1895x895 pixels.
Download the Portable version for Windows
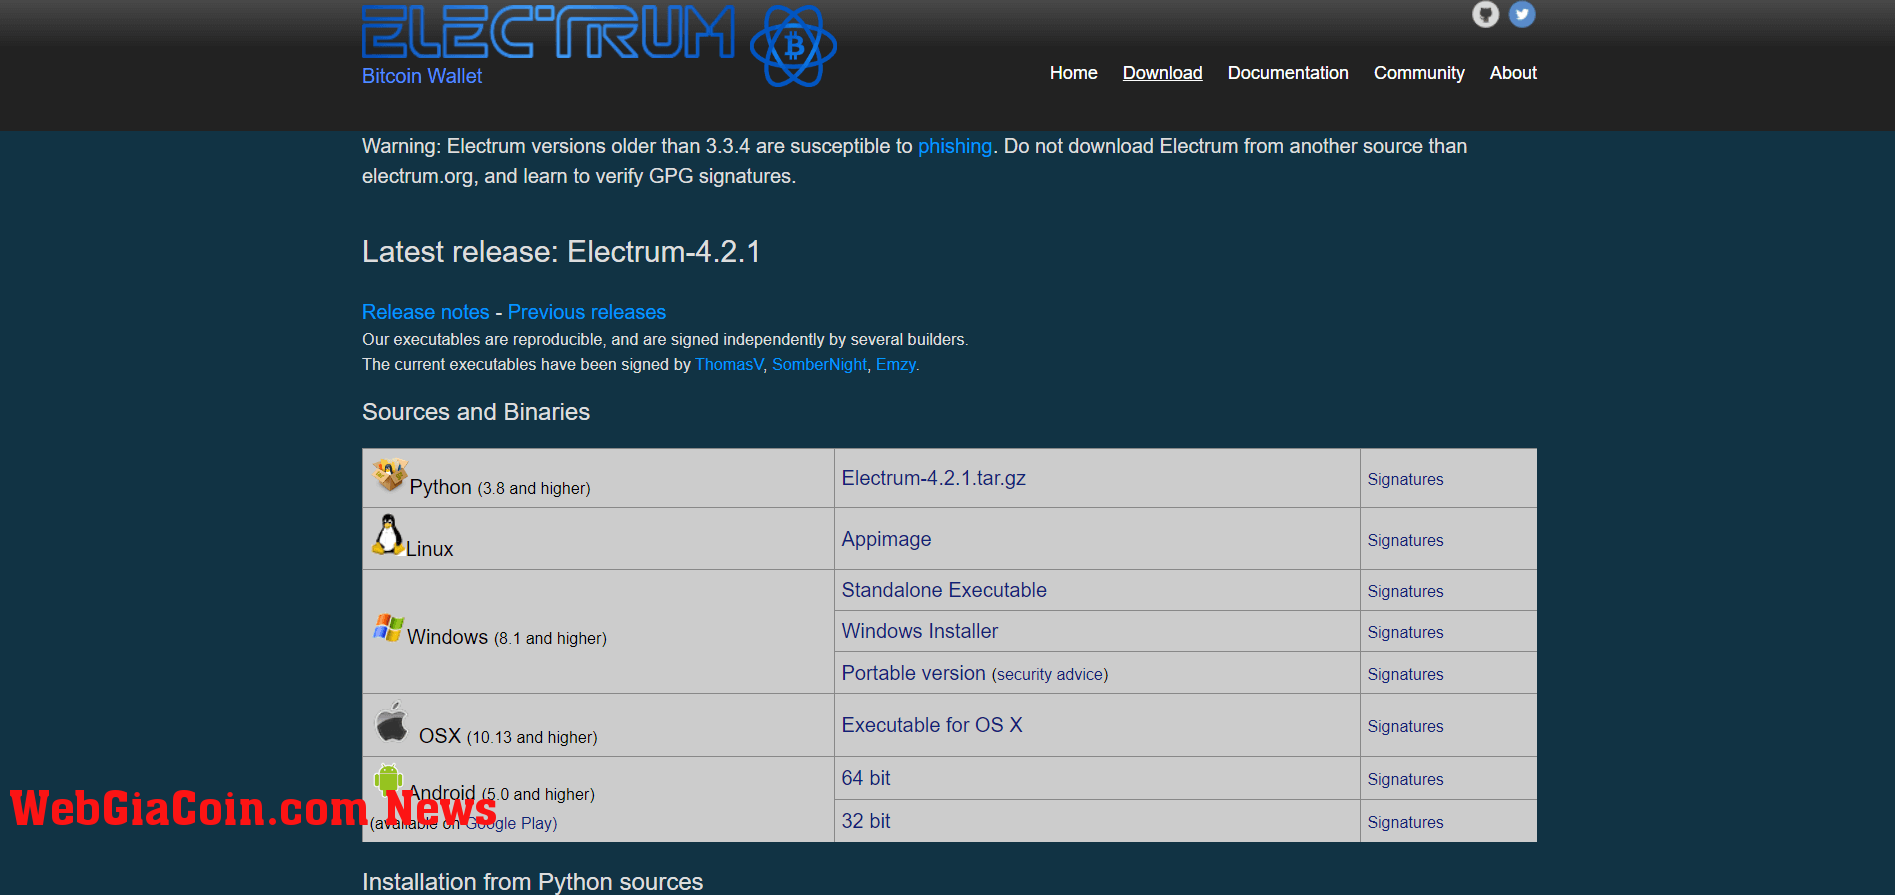click(x=913, y=673)
